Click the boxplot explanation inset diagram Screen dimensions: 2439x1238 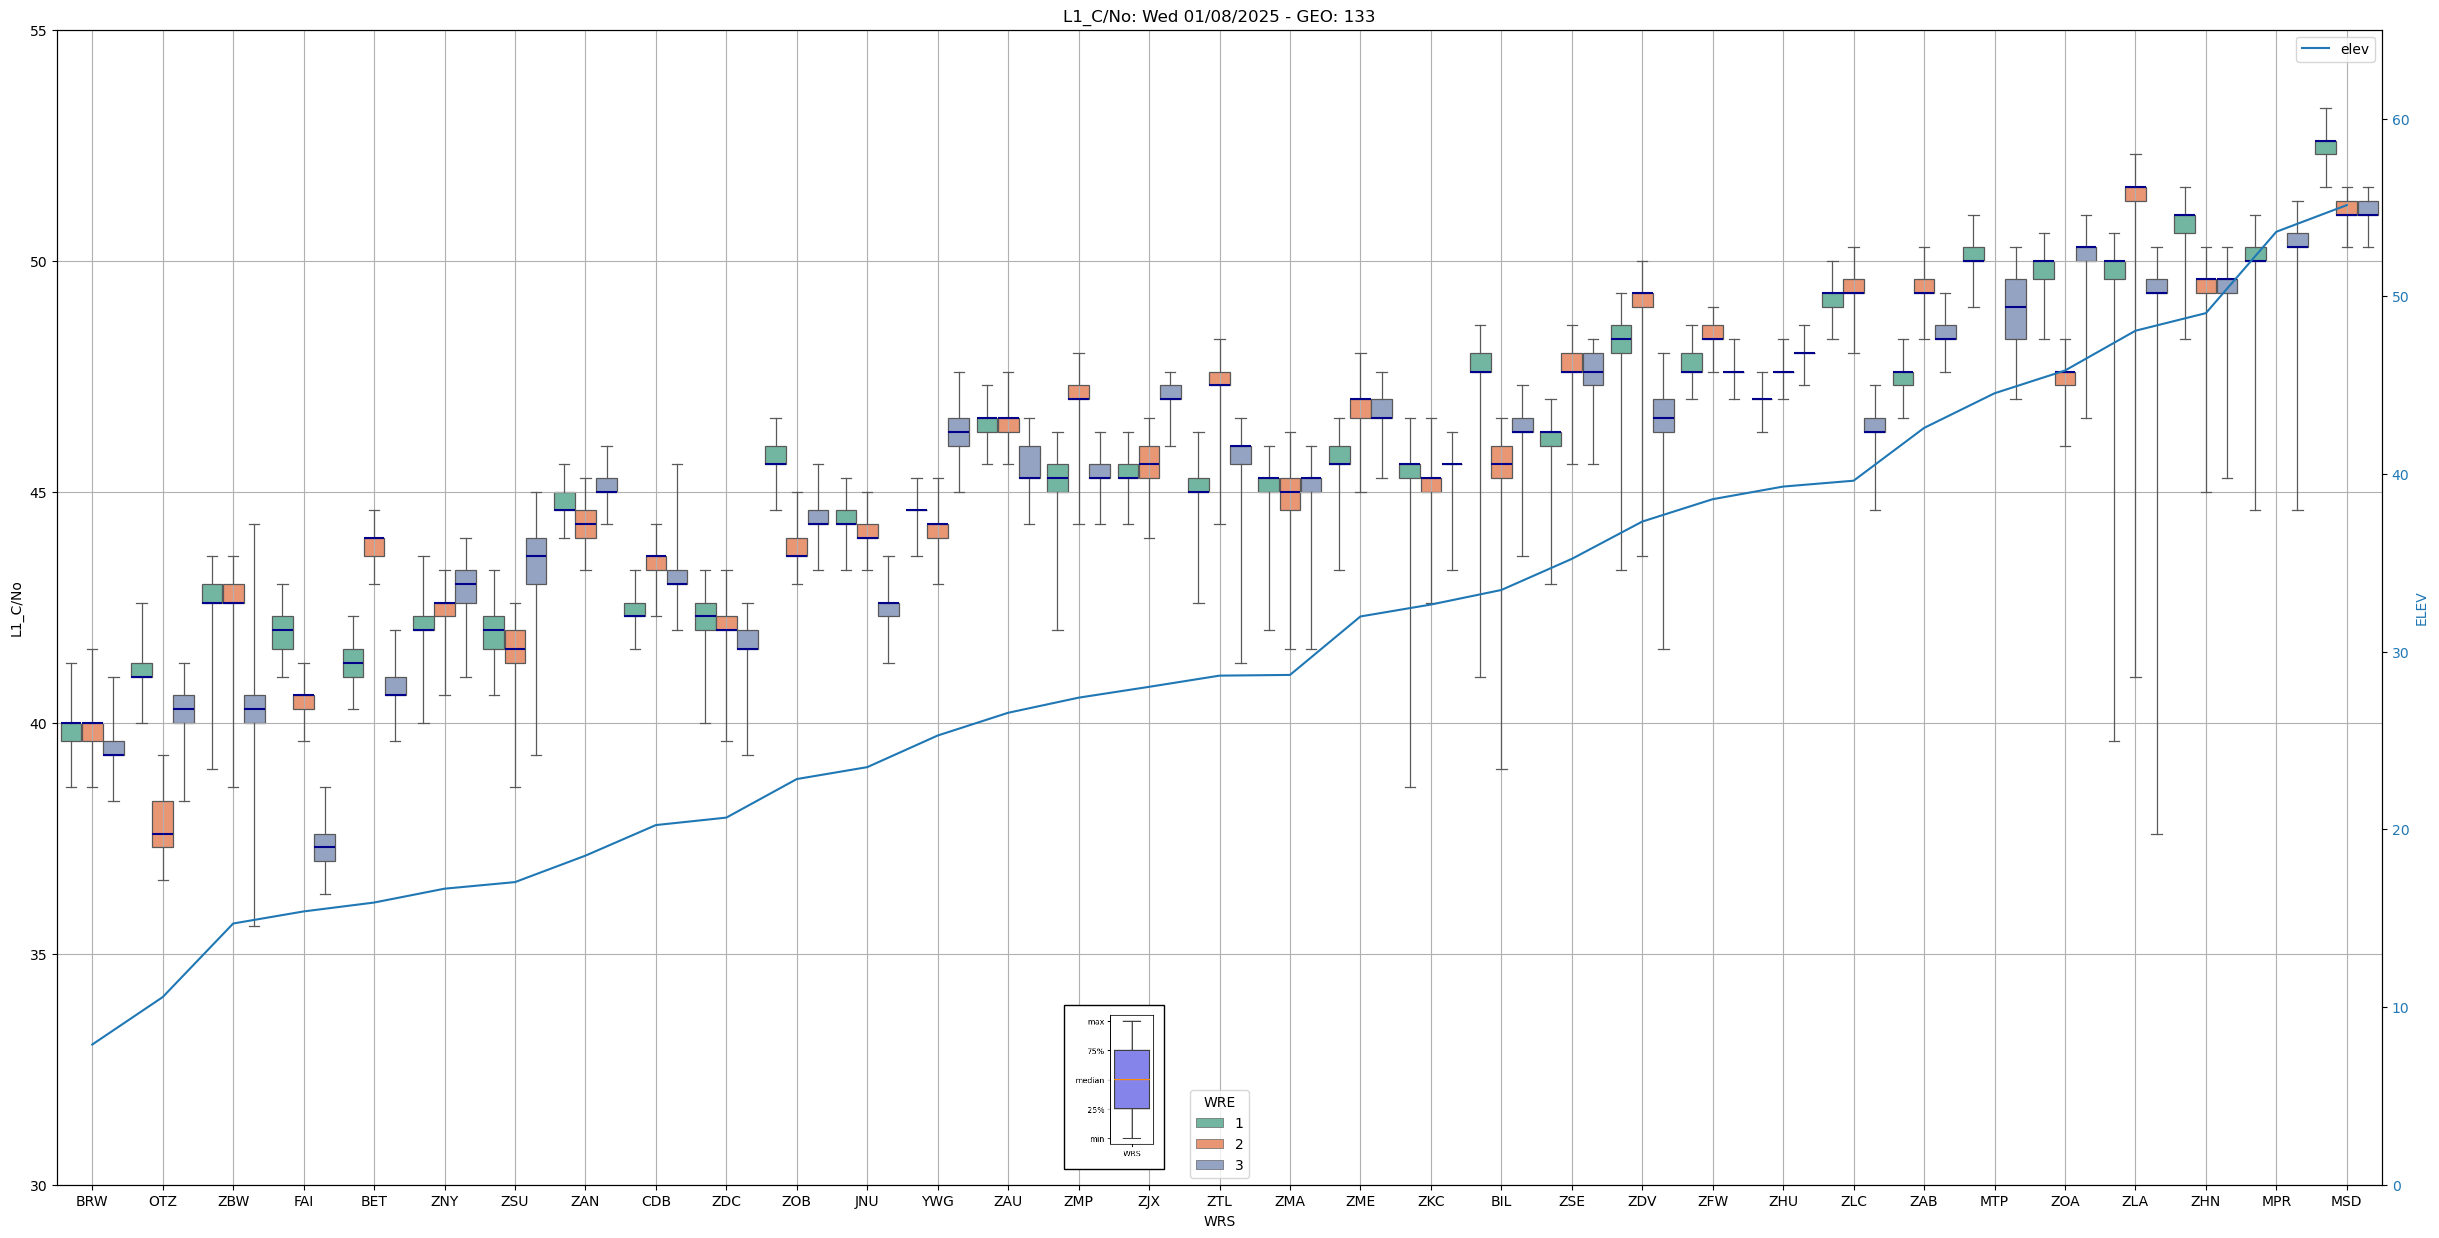(1114, 1087)
